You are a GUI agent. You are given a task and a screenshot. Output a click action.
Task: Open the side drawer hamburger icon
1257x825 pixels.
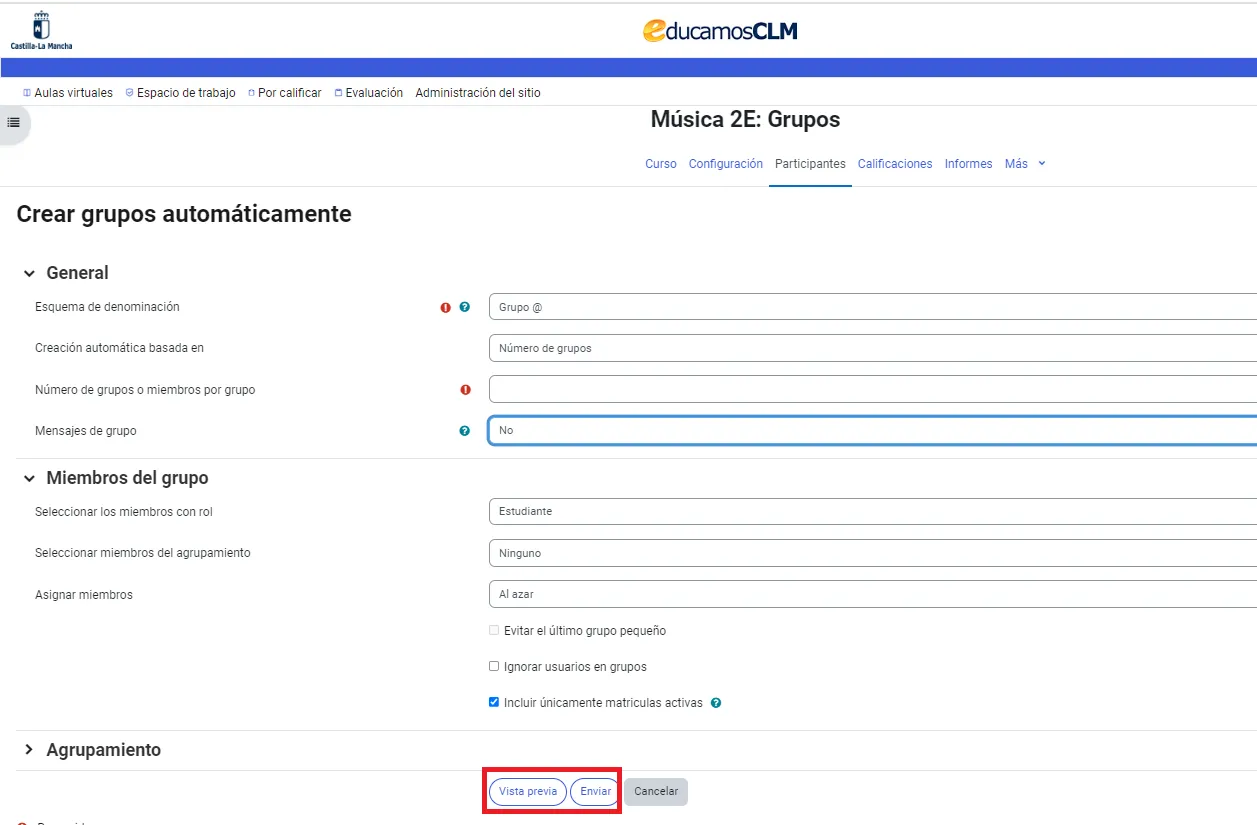pos(14,122)
